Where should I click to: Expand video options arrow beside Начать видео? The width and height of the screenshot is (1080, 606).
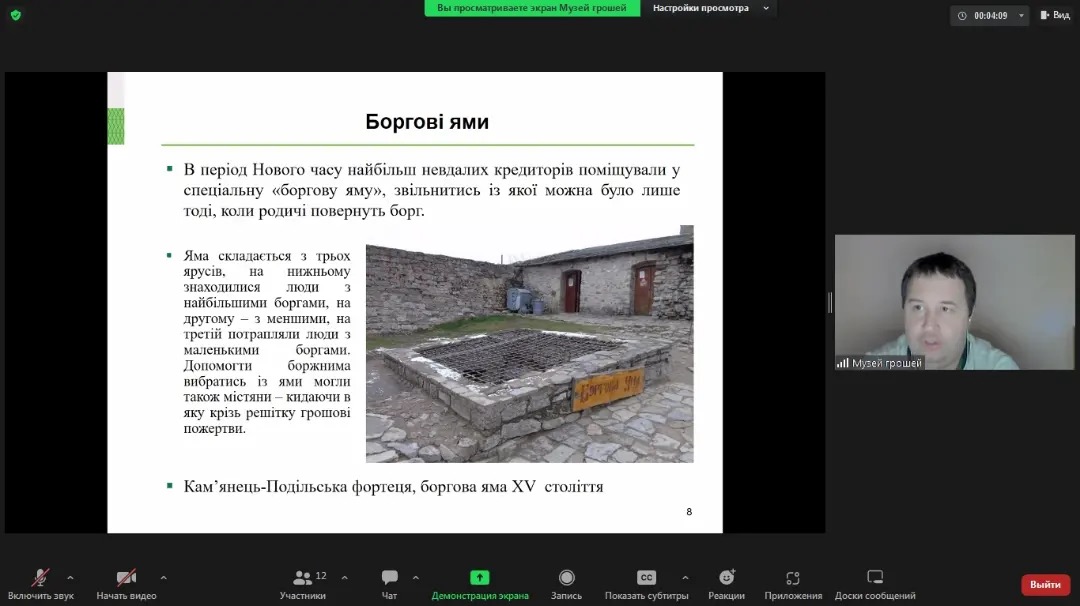pos(163,577)
